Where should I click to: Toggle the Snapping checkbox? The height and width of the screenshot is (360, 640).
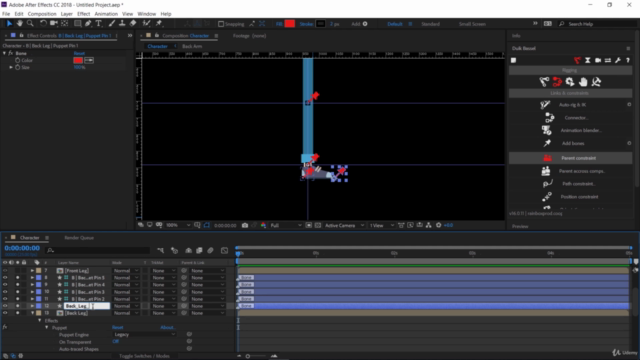pos(221,24)
